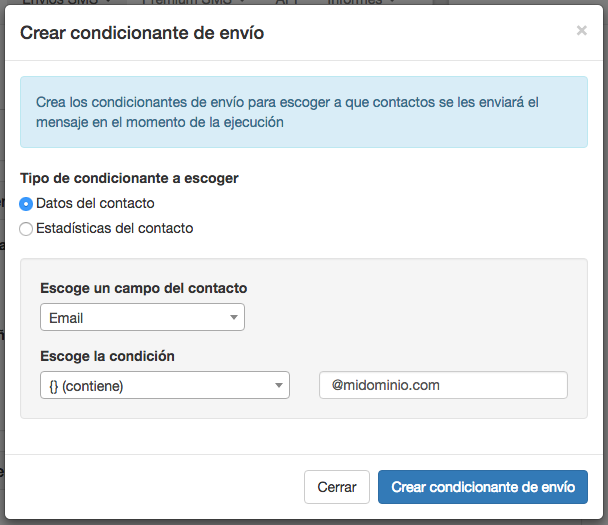Close the dialog with the X icon
Image resolution: width=608 pixels, height=525 pixels.
click(581, 31)
